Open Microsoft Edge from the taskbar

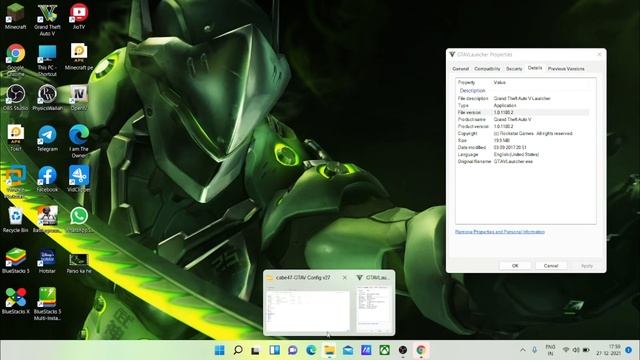[x=311, y=350]
